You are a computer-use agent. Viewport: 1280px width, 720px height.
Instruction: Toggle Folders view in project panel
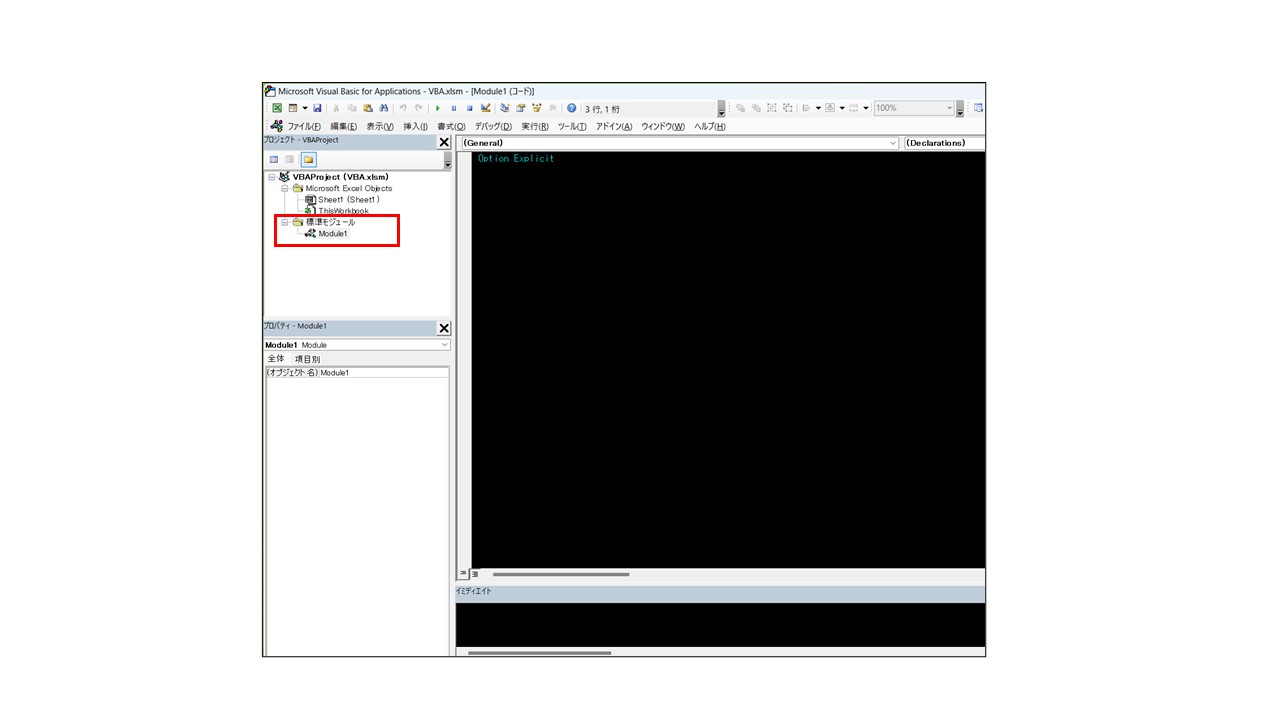(x=309, y=159)
